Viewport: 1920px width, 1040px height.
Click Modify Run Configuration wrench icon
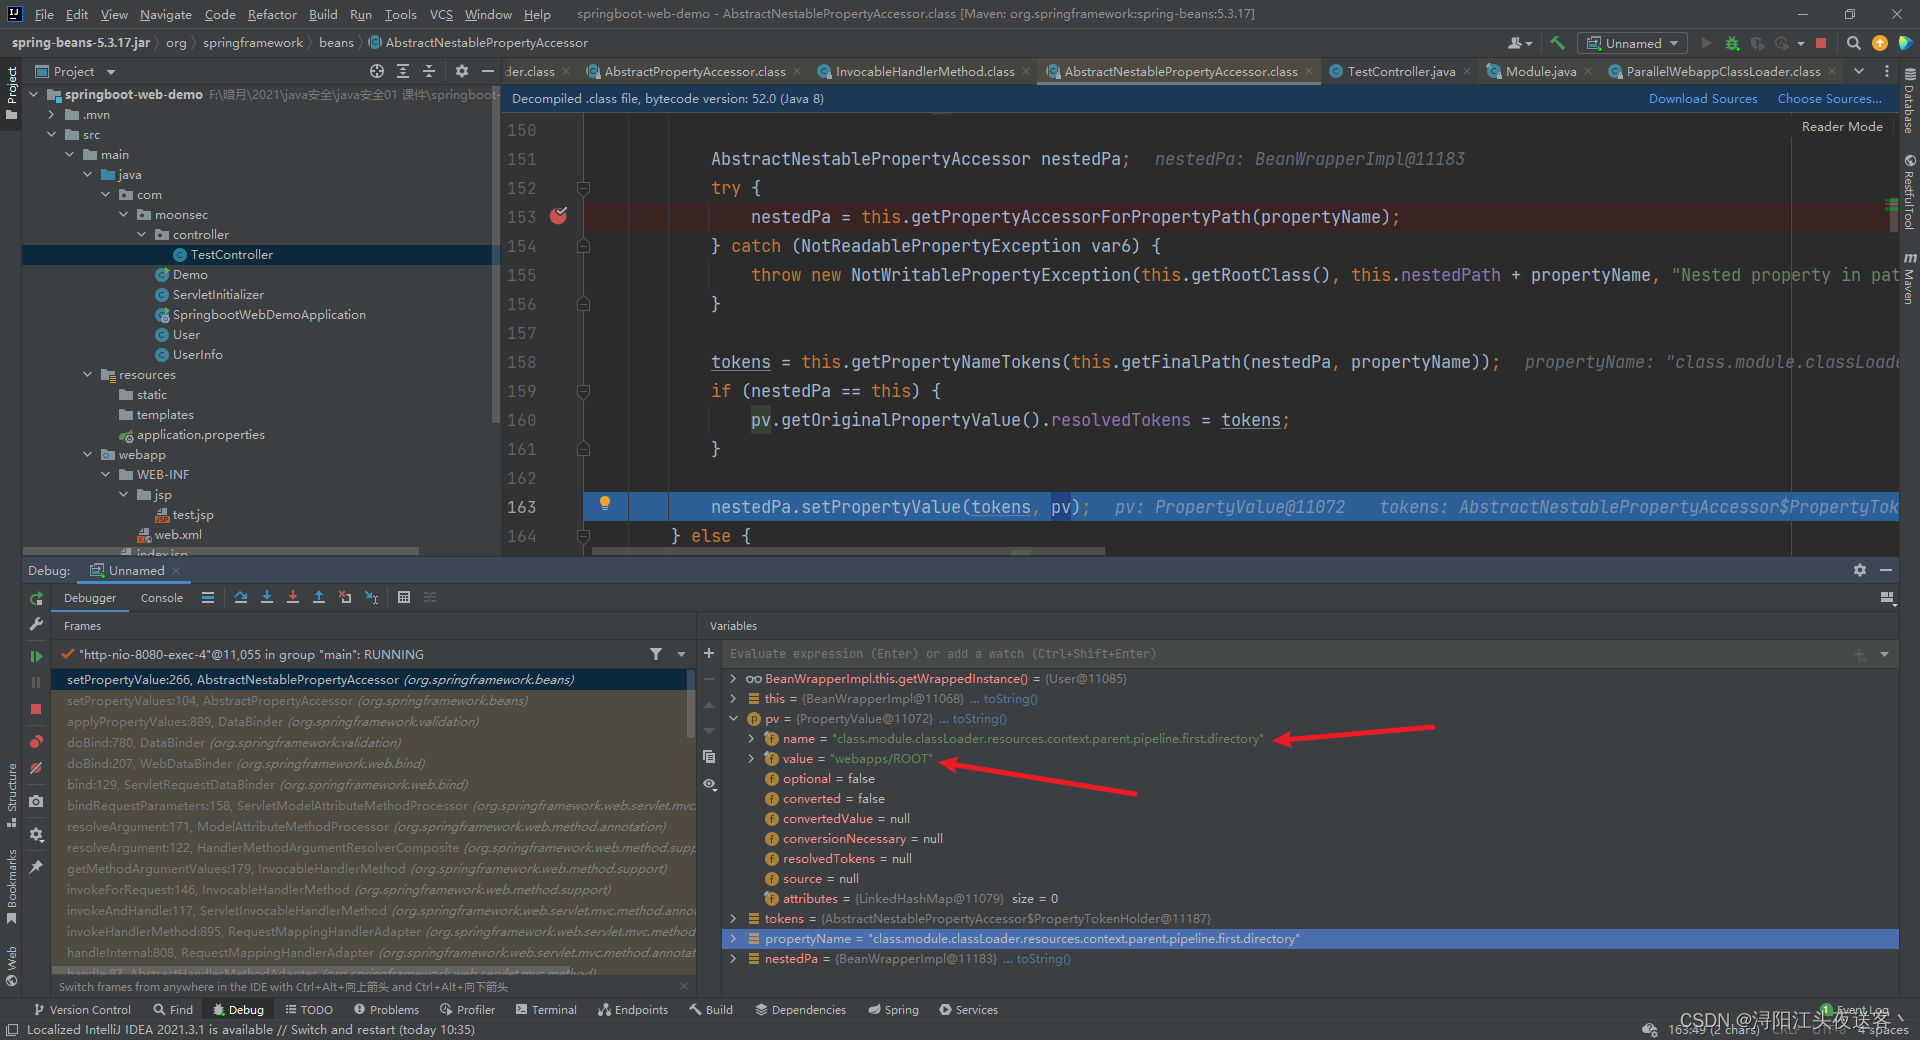click(36, 624)
